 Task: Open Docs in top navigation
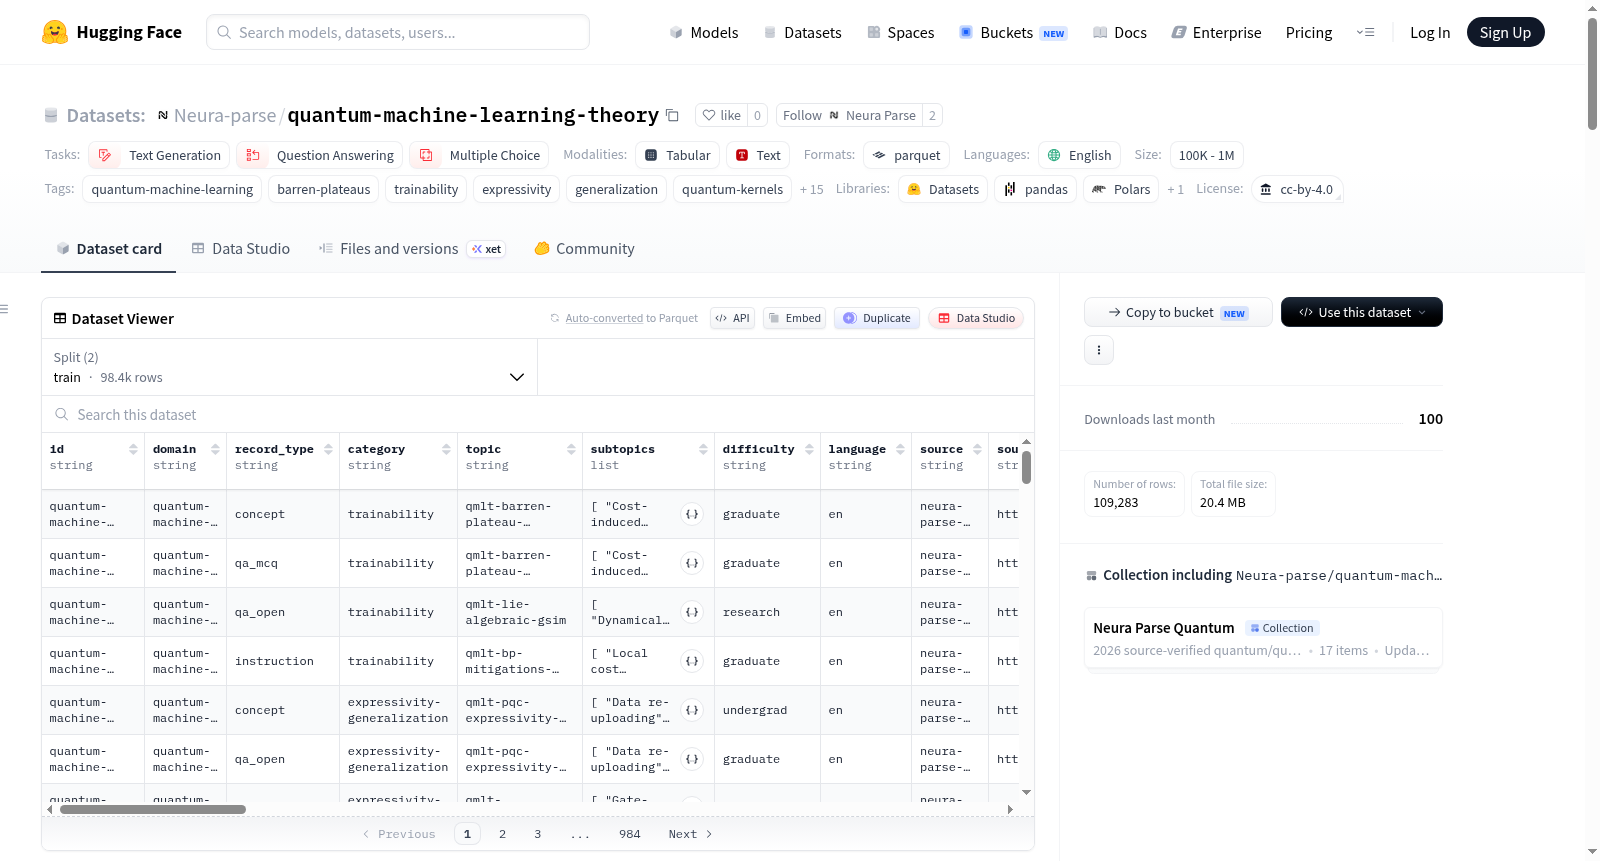(1120, 32)
